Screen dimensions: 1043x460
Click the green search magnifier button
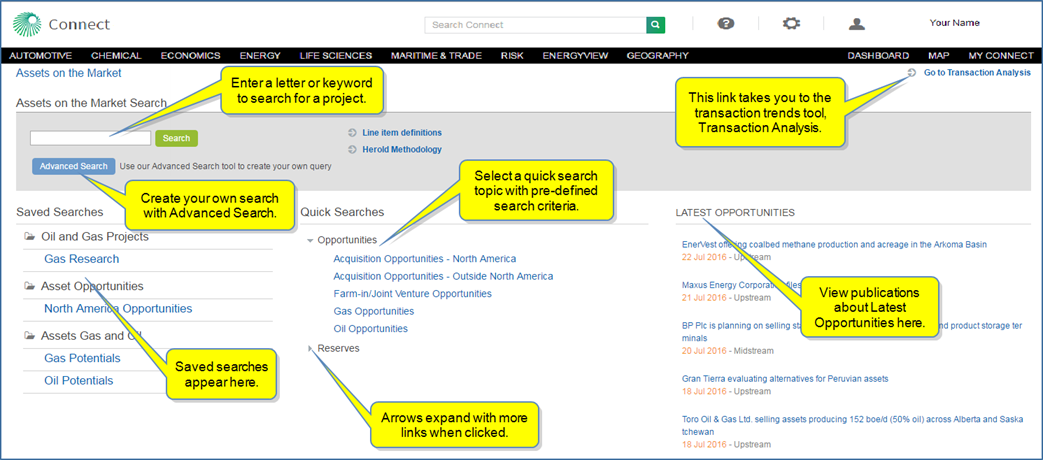coord(655,25)
